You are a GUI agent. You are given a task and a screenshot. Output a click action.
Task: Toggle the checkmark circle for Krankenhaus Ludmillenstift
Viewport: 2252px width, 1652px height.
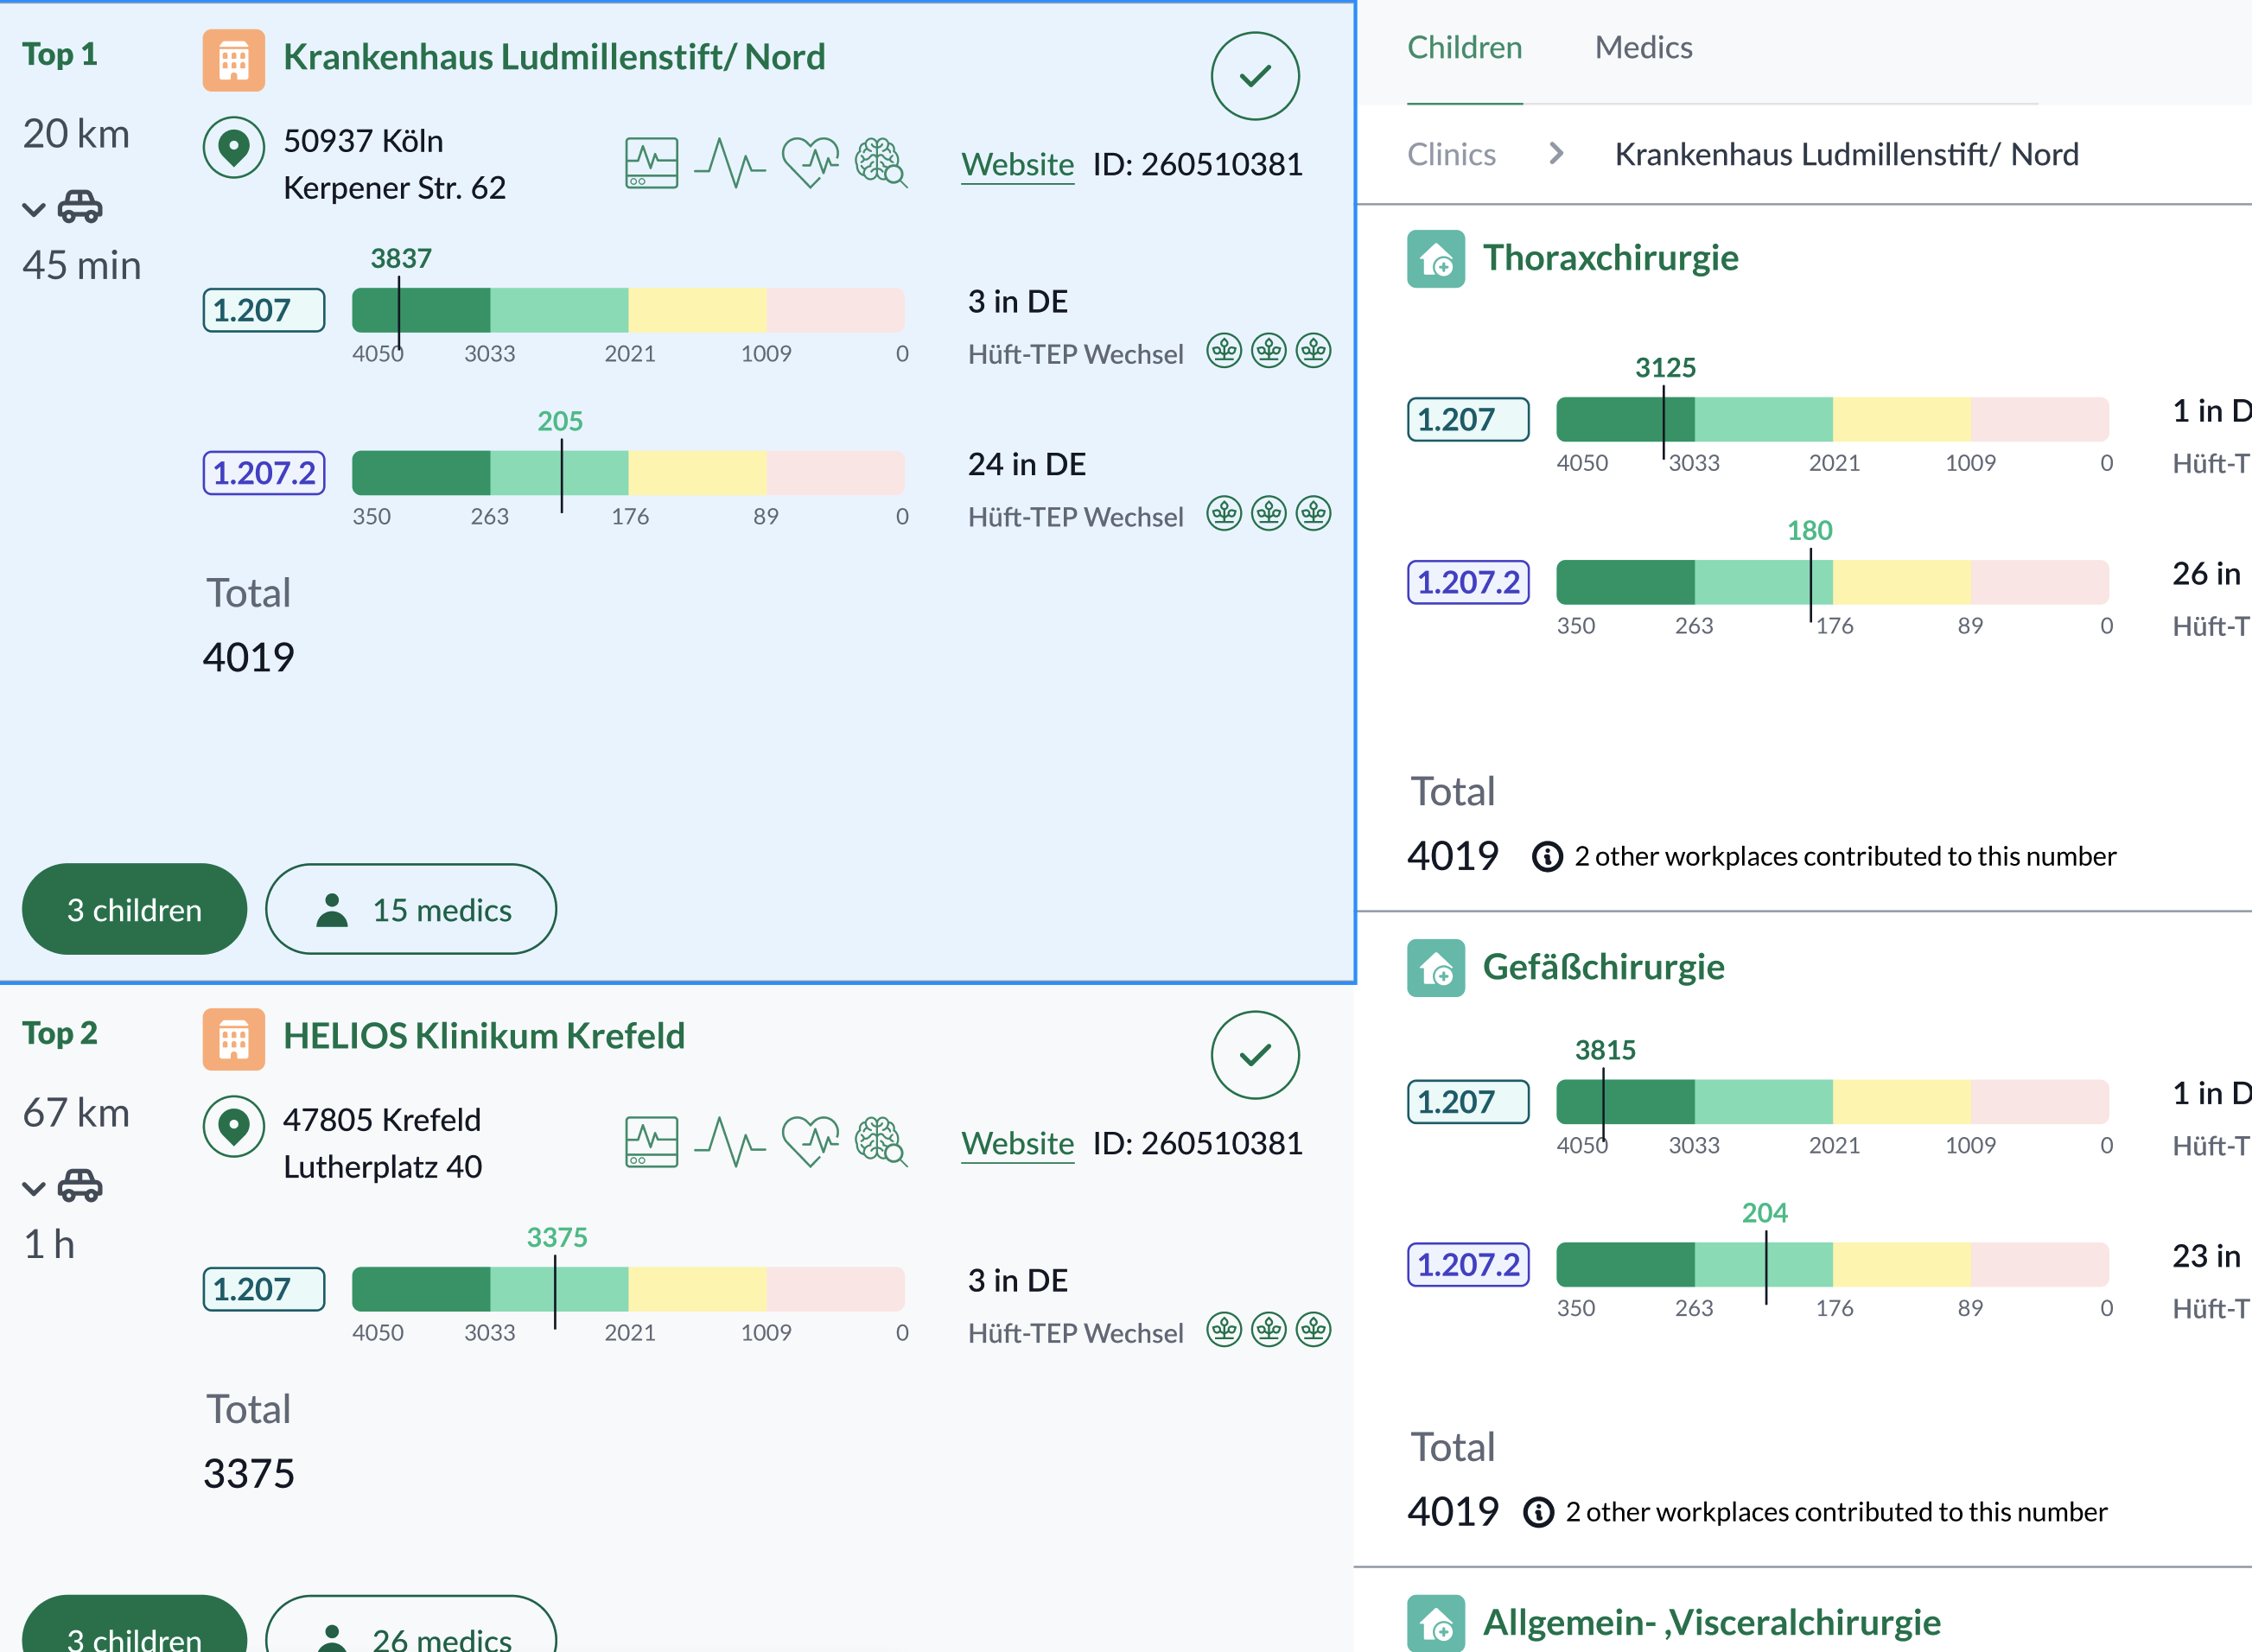[1254, 76]
